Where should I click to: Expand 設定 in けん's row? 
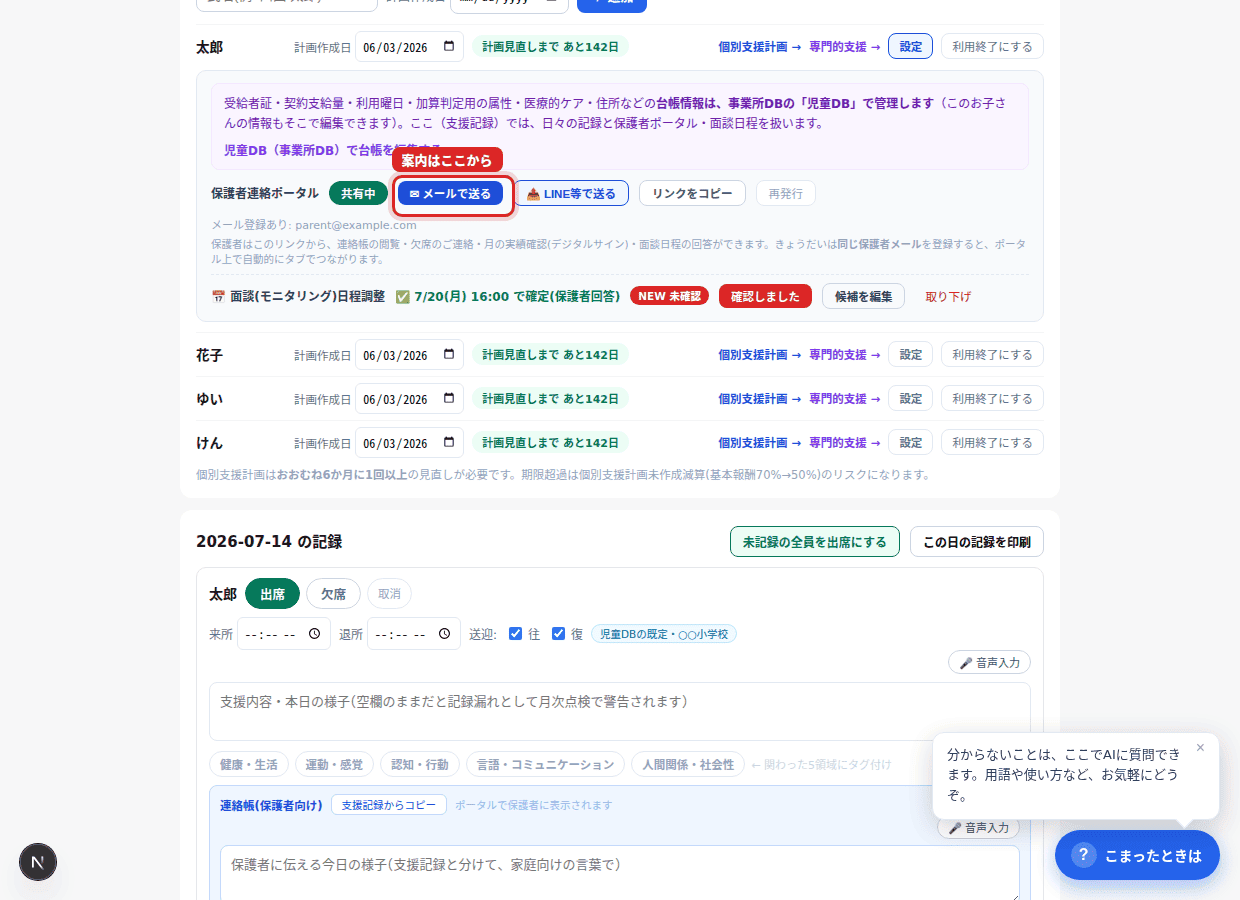tap(910, 442)
